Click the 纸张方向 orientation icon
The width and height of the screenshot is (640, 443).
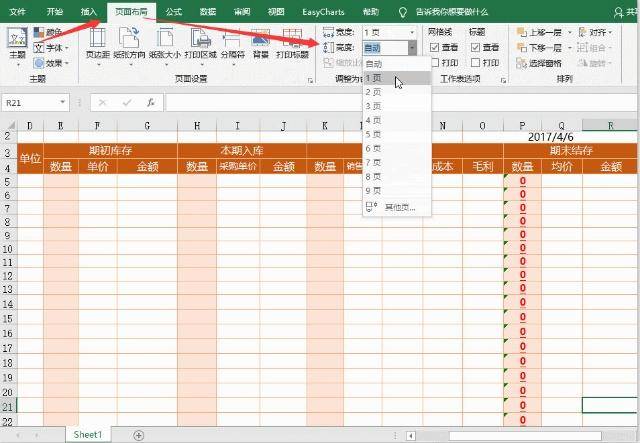tap(127, 43)
